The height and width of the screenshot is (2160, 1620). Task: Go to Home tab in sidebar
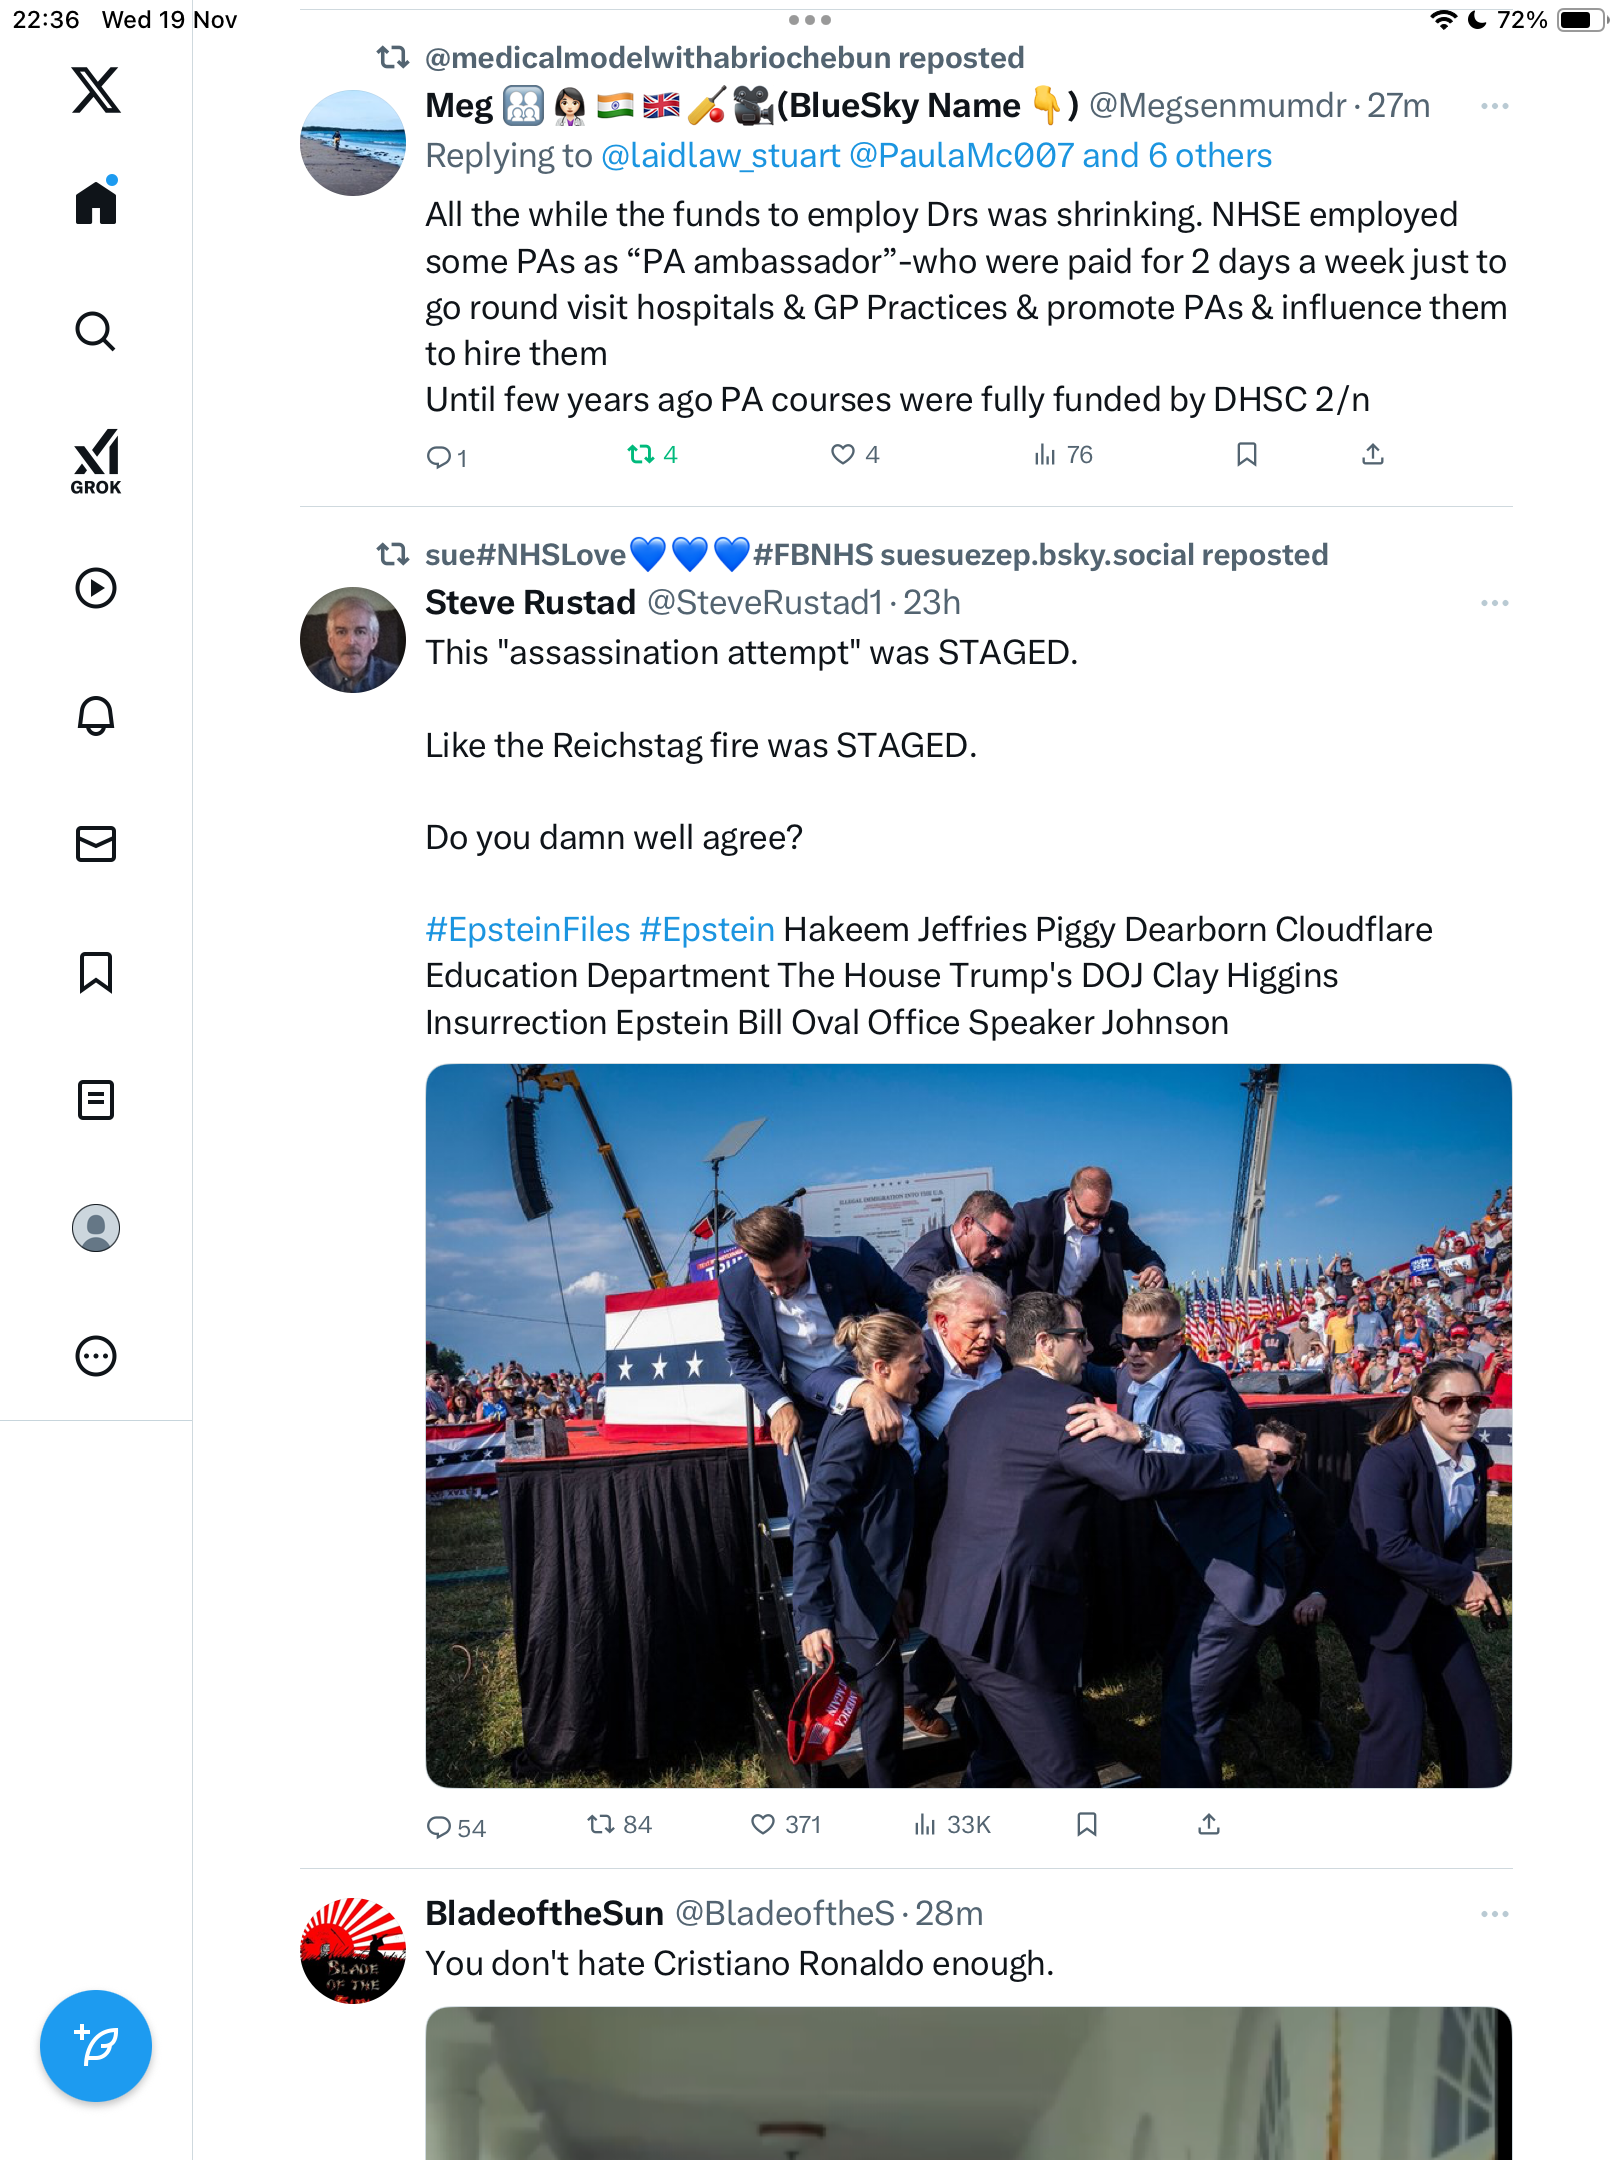point(96,203)
